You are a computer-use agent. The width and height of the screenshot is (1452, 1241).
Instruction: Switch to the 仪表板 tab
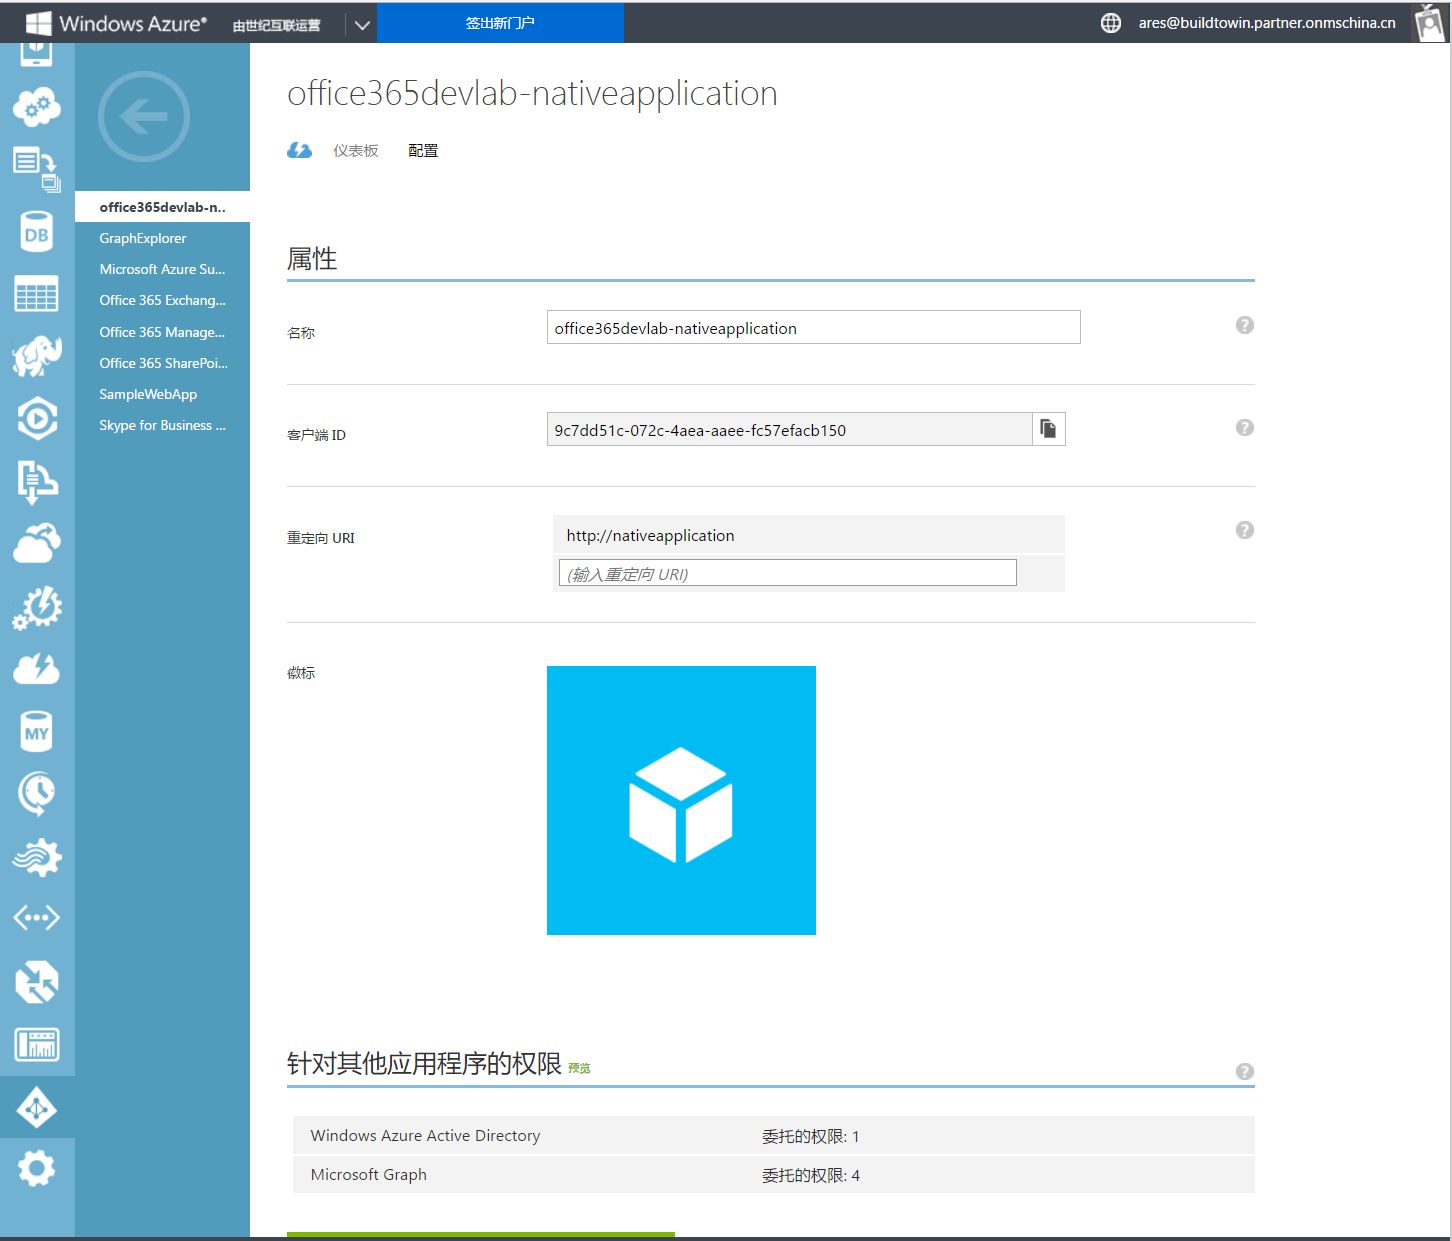click(355, 151)
